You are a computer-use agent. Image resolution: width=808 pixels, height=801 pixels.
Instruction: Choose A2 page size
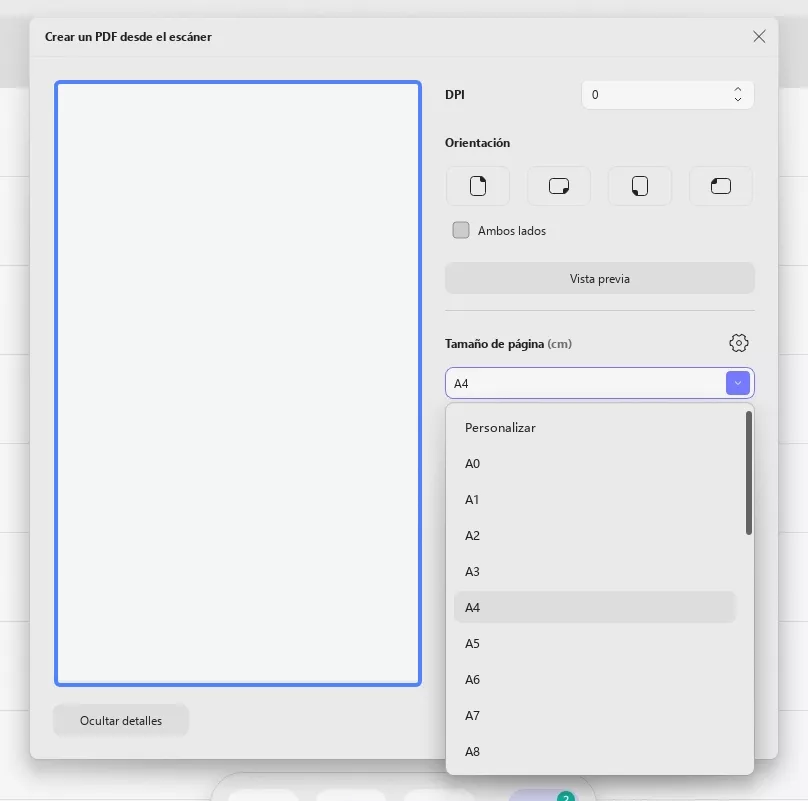point(595,536)
